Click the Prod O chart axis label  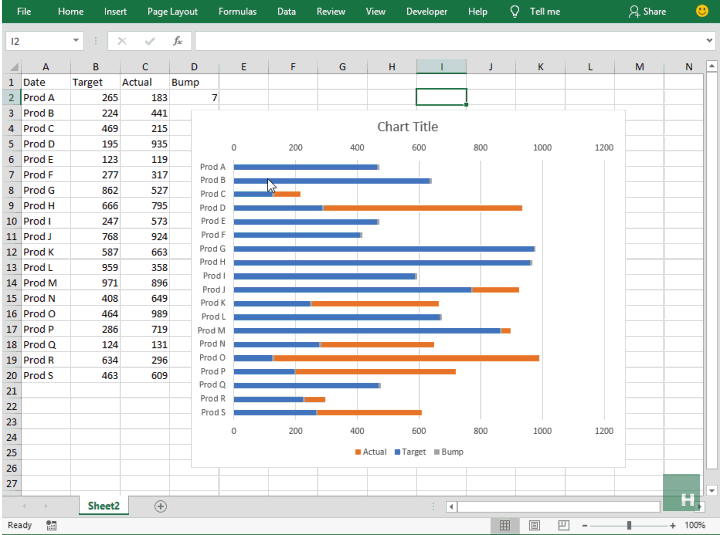212,358
